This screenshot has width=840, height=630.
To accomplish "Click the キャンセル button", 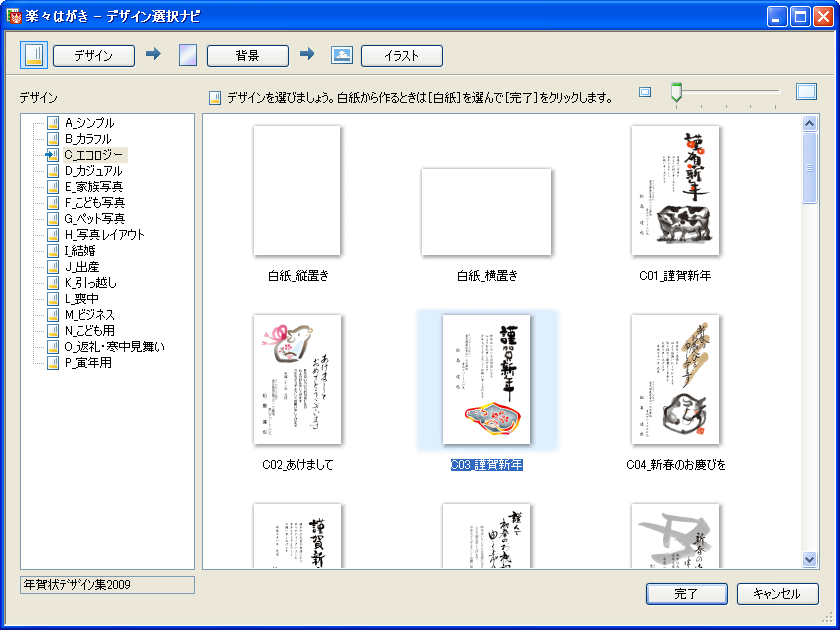I will point(778,594).
